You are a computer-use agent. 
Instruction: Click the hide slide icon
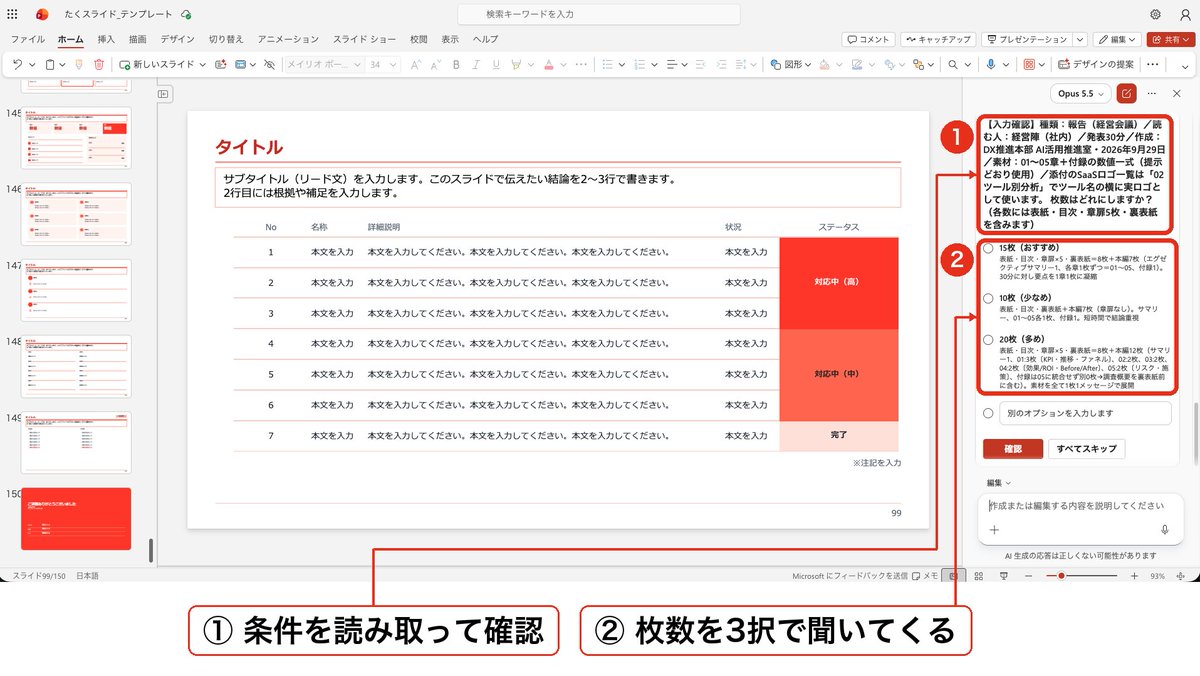pos(268,64)
